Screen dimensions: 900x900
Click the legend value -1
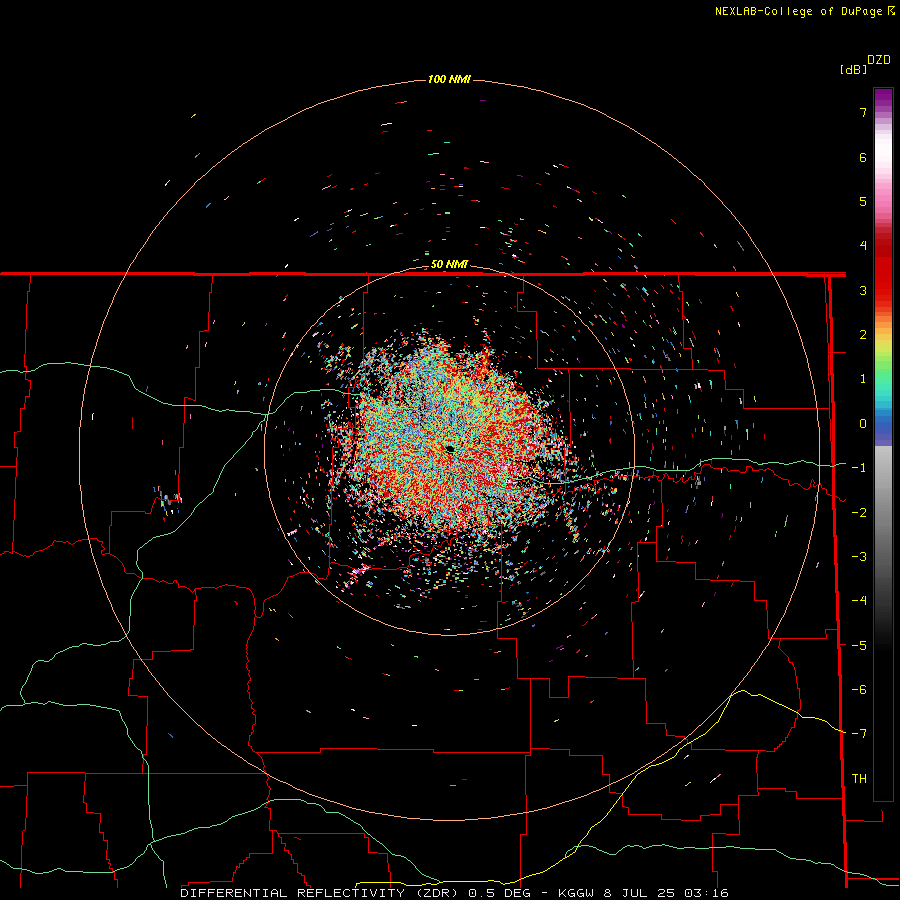(x=859, y=468)
